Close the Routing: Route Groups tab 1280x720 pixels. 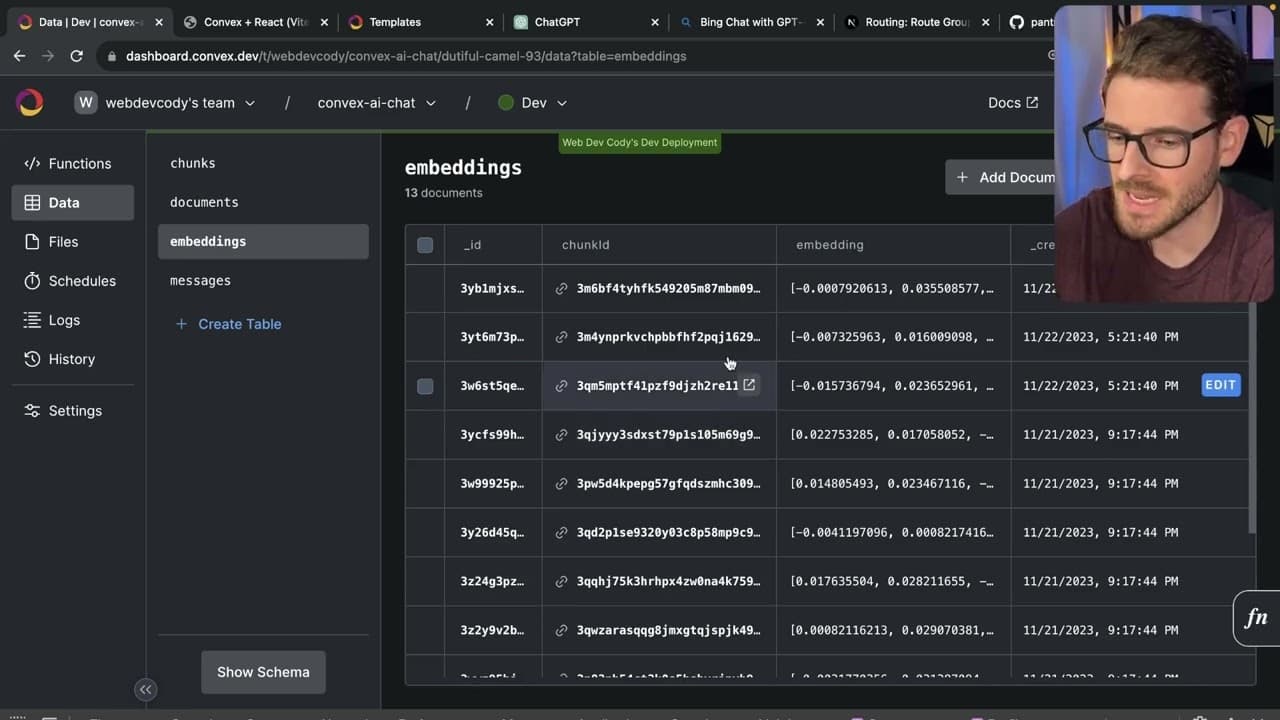pos(984,22)
